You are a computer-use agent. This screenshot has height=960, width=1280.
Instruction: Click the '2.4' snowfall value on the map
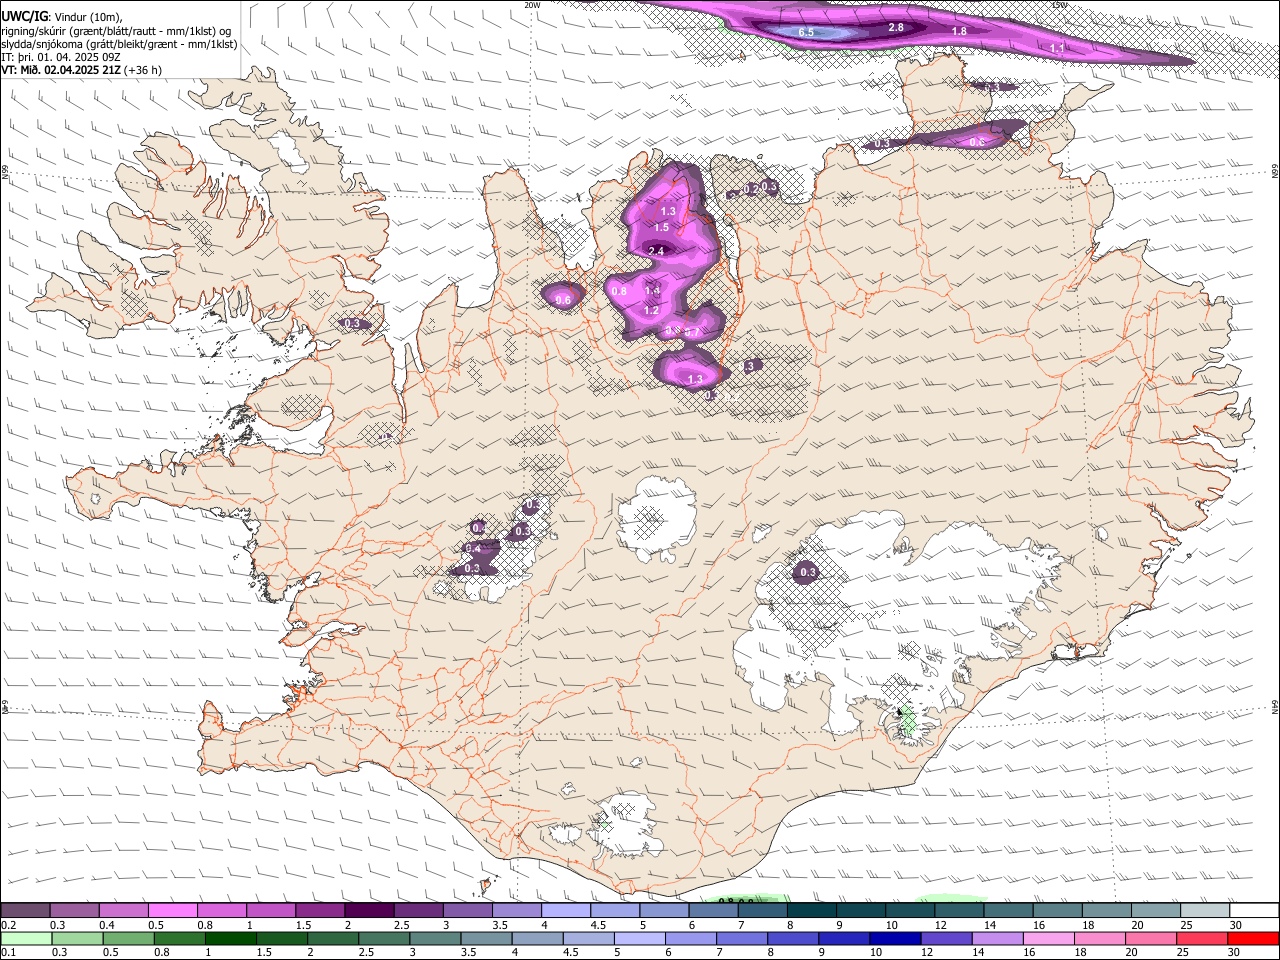point(656,251)
